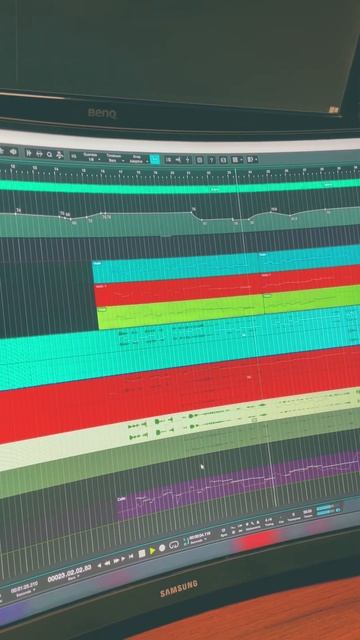Click the round Record button
The height and width of the screenshot is (640, 360).
click(162, 548)
